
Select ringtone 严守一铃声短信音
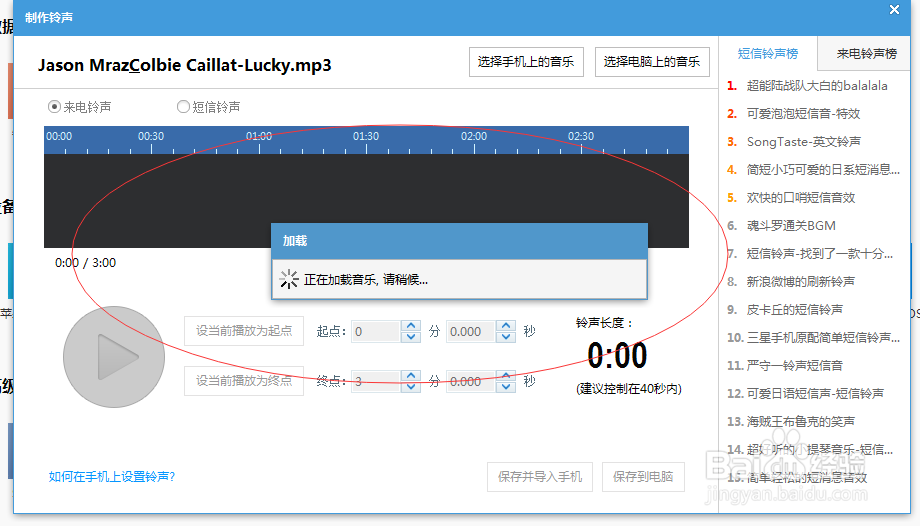pyautogui.click(x=794, y=366)
